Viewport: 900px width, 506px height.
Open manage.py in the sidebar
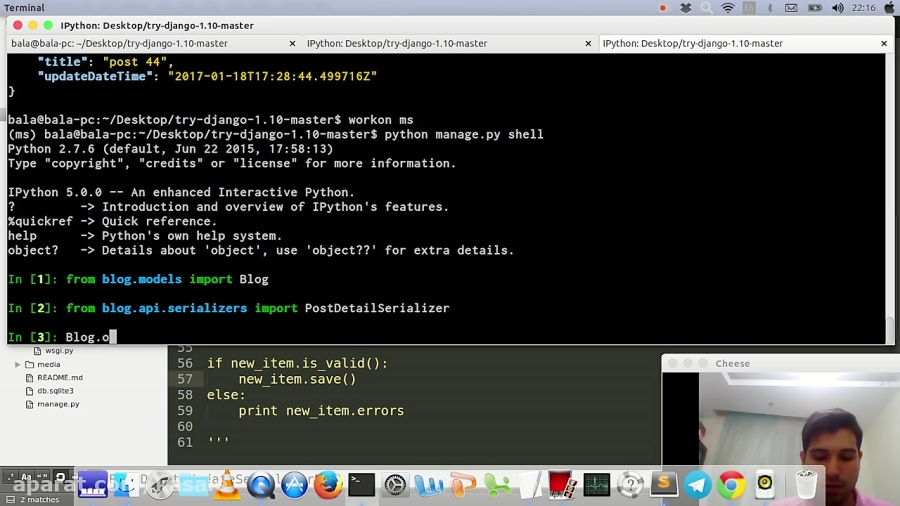[58, 404]
